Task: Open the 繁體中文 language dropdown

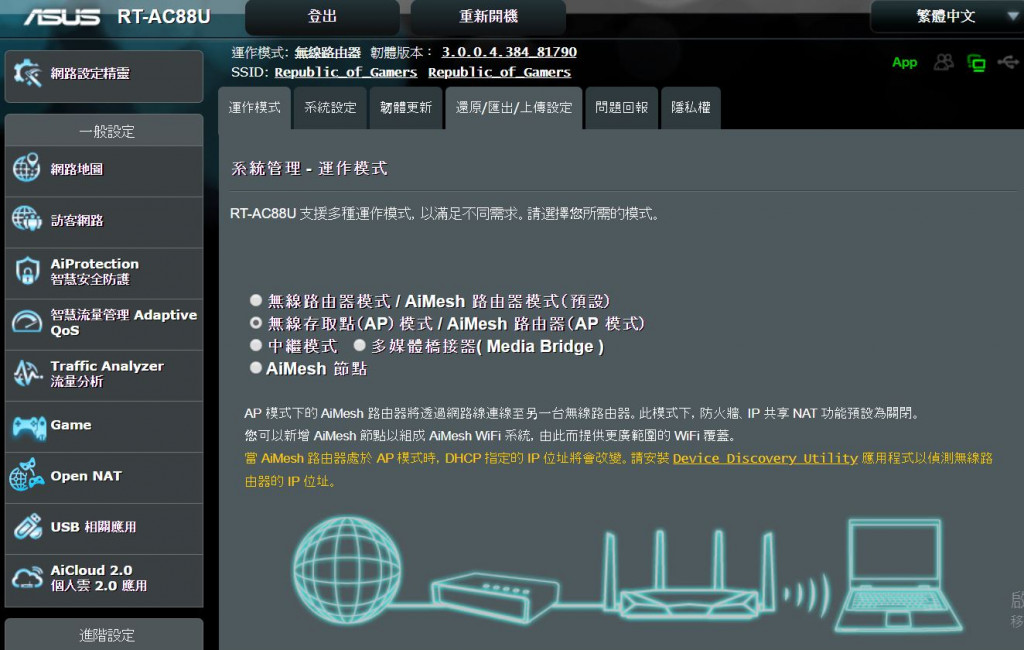Action: [x=946, y=16]
